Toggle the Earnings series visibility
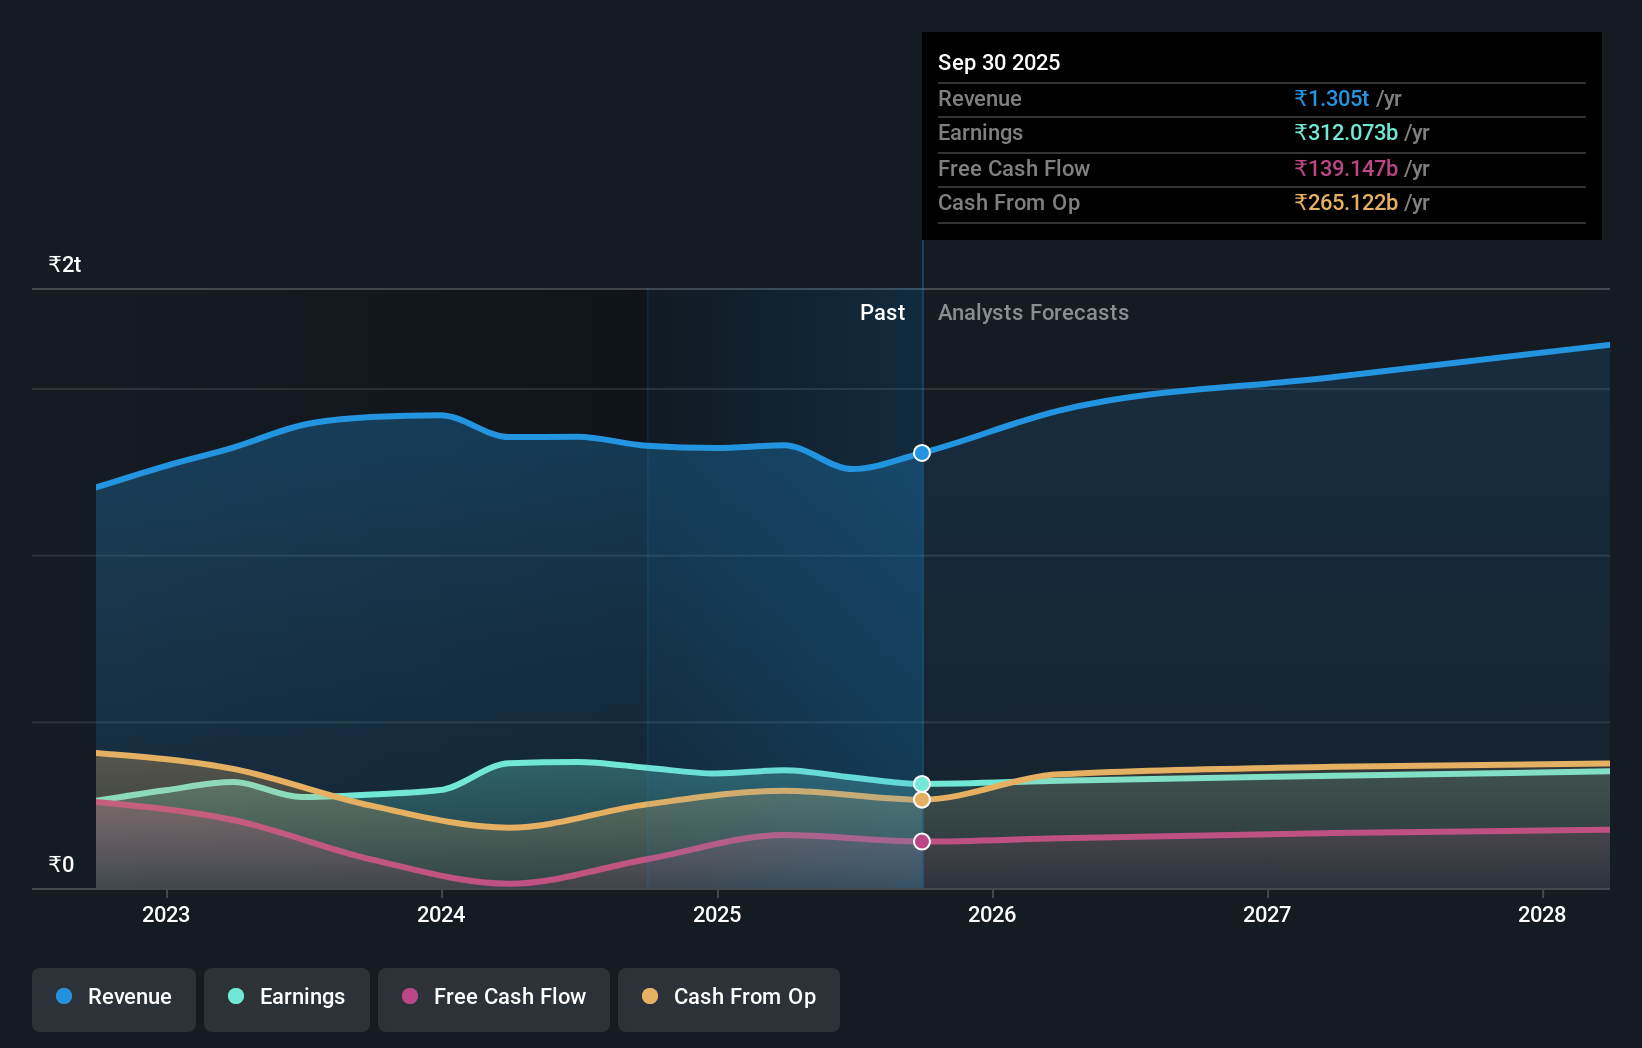The image size is (1642, 1048). (x=287, y=997)
